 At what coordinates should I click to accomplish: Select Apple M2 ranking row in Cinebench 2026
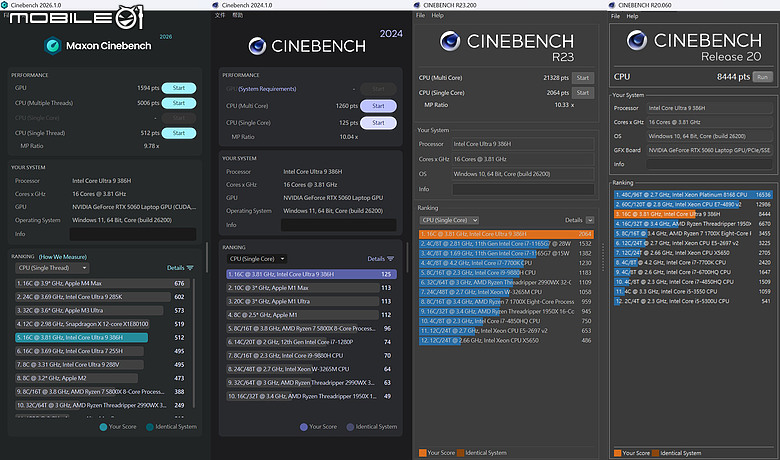tap(101, 378)
